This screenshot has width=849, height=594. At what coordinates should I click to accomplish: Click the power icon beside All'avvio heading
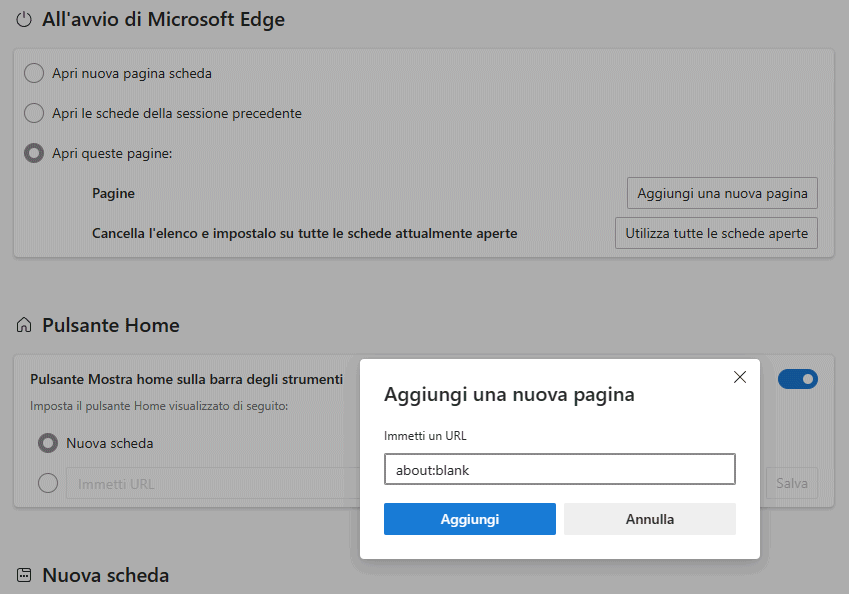click(24, 20)
